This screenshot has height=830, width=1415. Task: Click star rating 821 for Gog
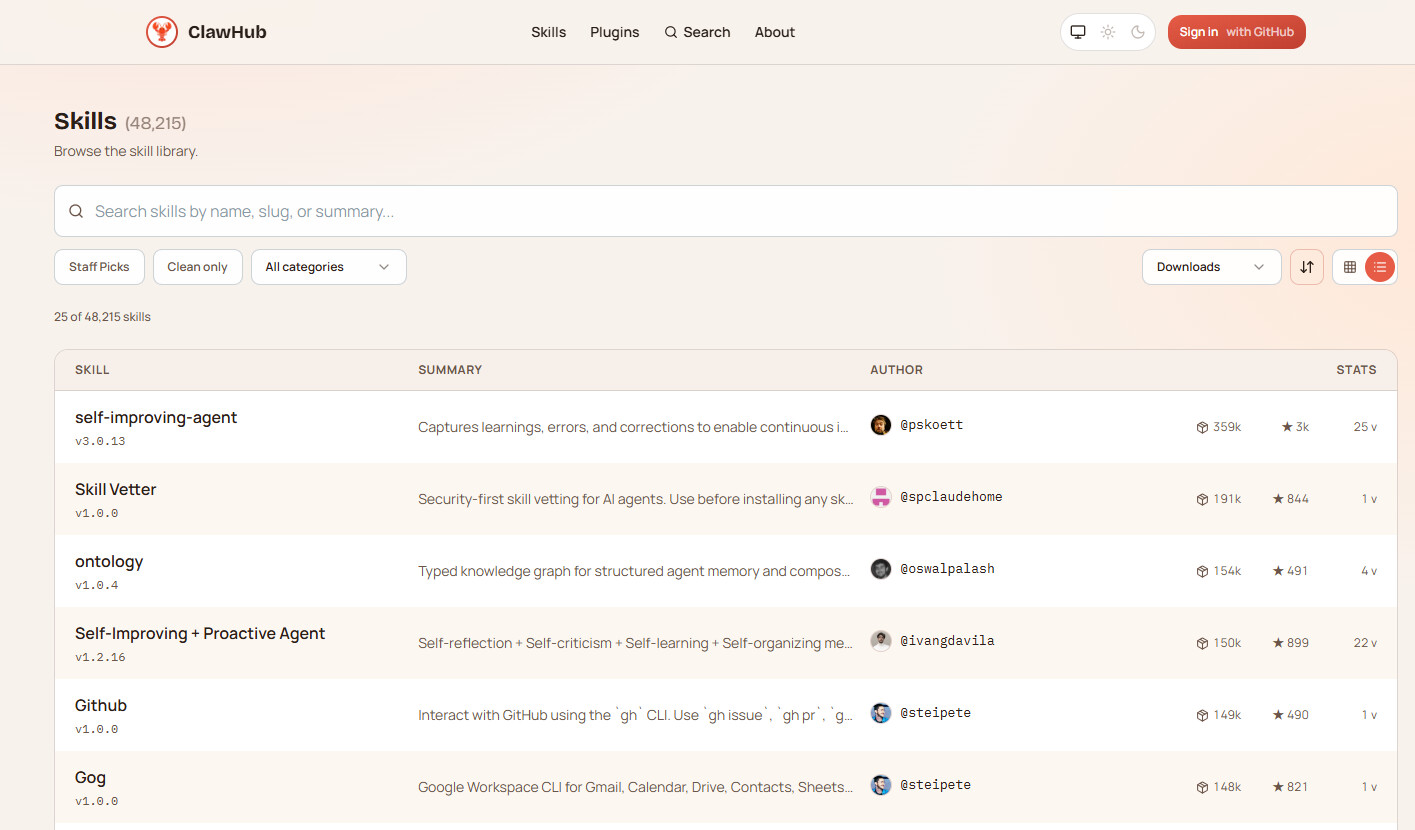(x=1290, y=787)
